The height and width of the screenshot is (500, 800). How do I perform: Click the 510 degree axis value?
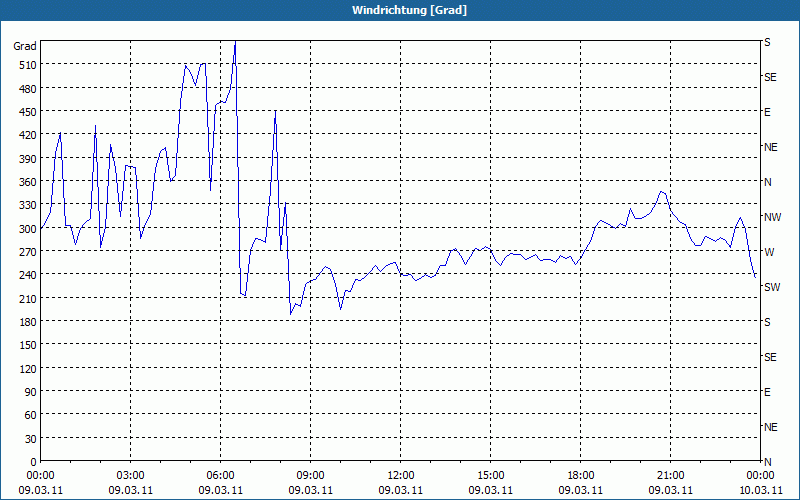(x=28, y=65)
